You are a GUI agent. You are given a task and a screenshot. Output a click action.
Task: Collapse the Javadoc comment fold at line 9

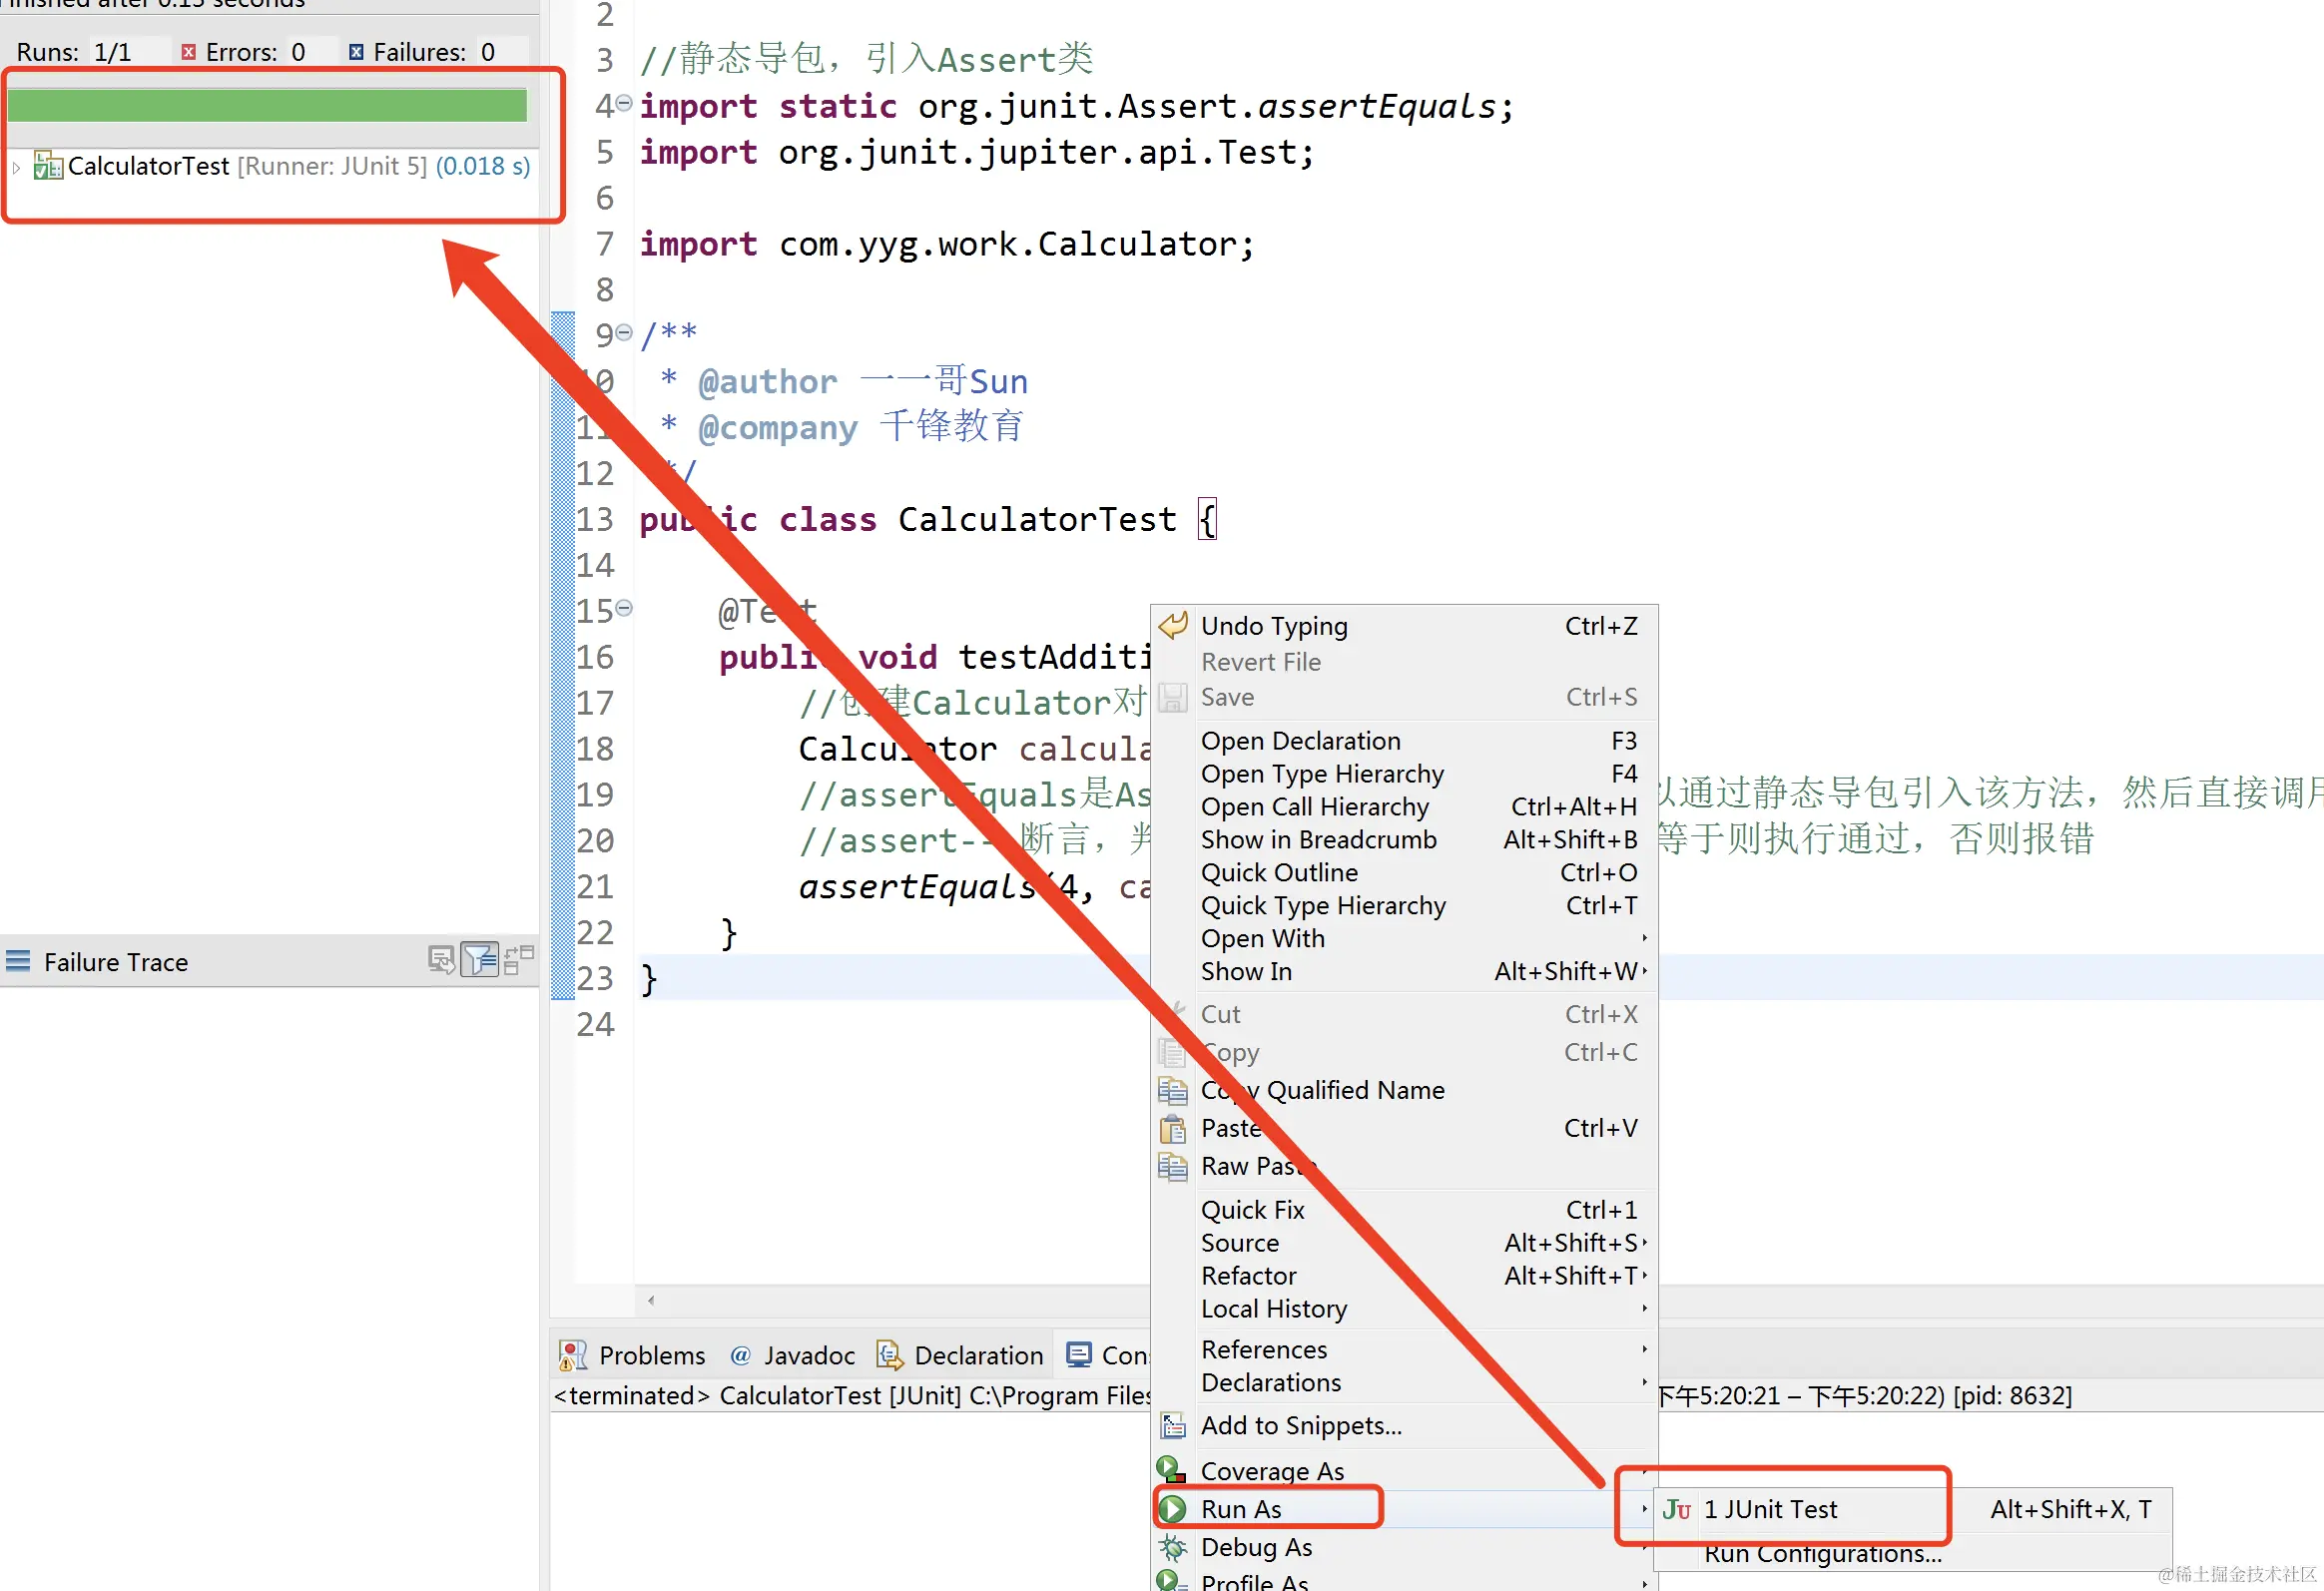point(624,332)
